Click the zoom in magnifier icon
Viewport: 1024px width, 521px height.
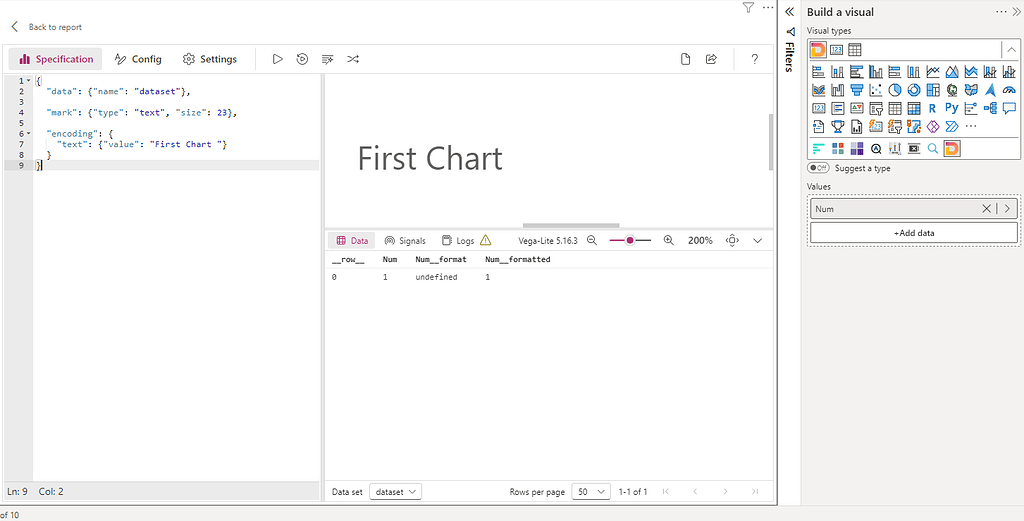click(x=669, y=241)
